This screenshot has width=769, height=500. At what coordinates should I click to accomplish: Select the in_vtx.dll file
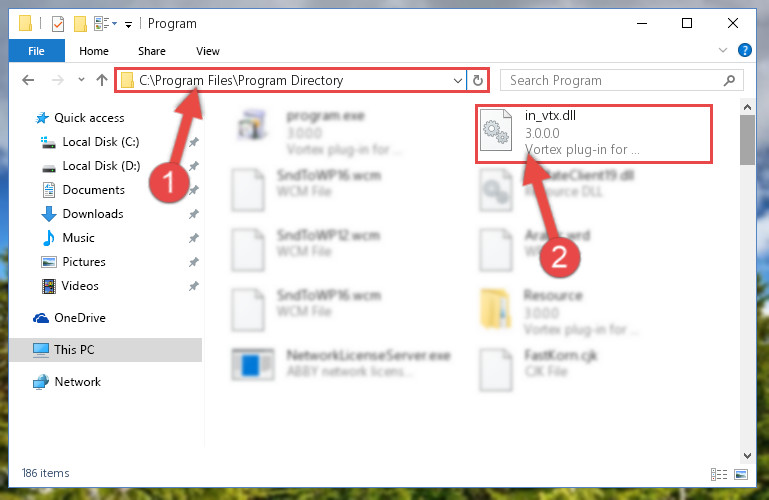tap(594, 133)
